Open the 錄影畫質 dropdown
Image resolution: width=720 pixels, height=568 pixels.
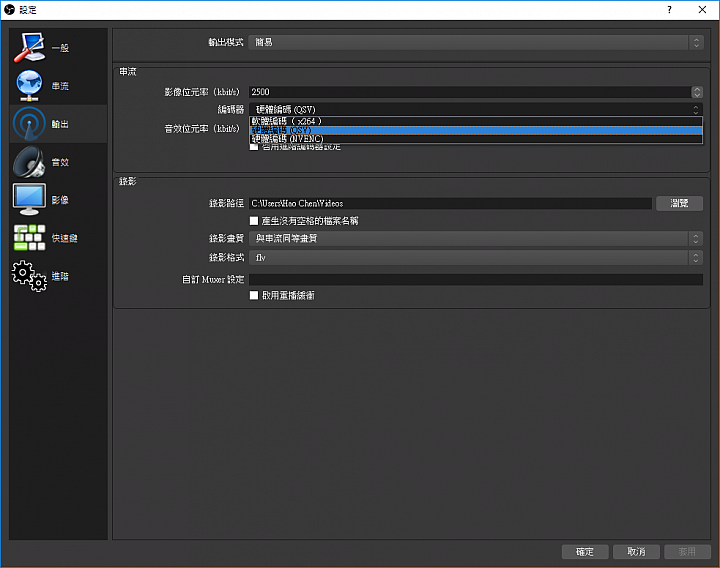[x=476, y=238]
